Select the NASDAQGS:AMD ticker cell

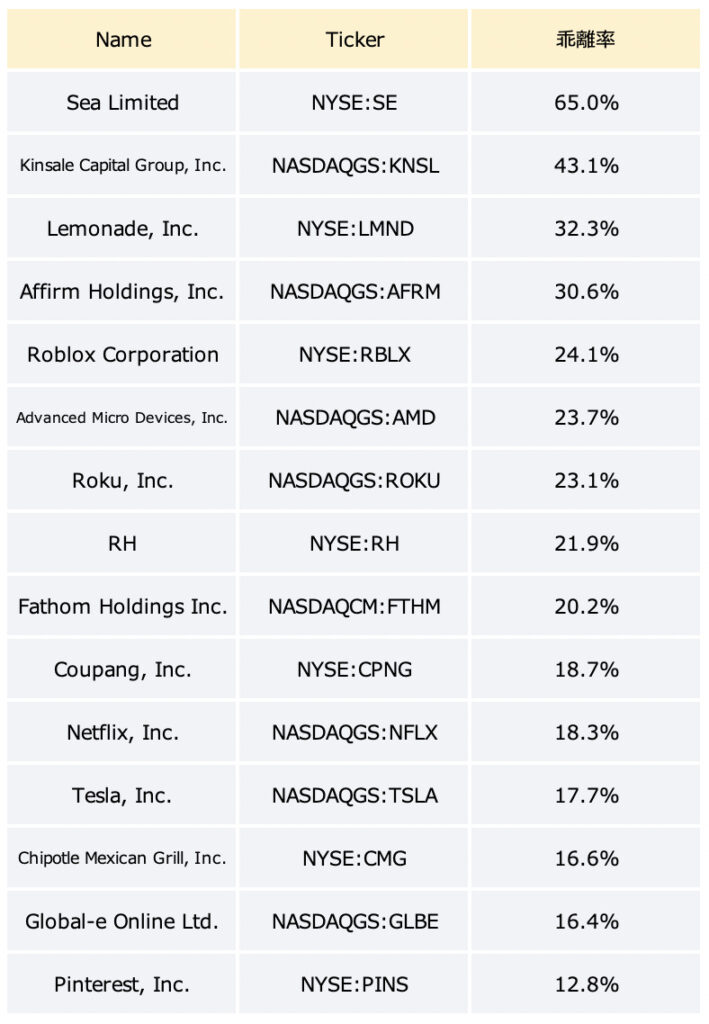point(354,417)
